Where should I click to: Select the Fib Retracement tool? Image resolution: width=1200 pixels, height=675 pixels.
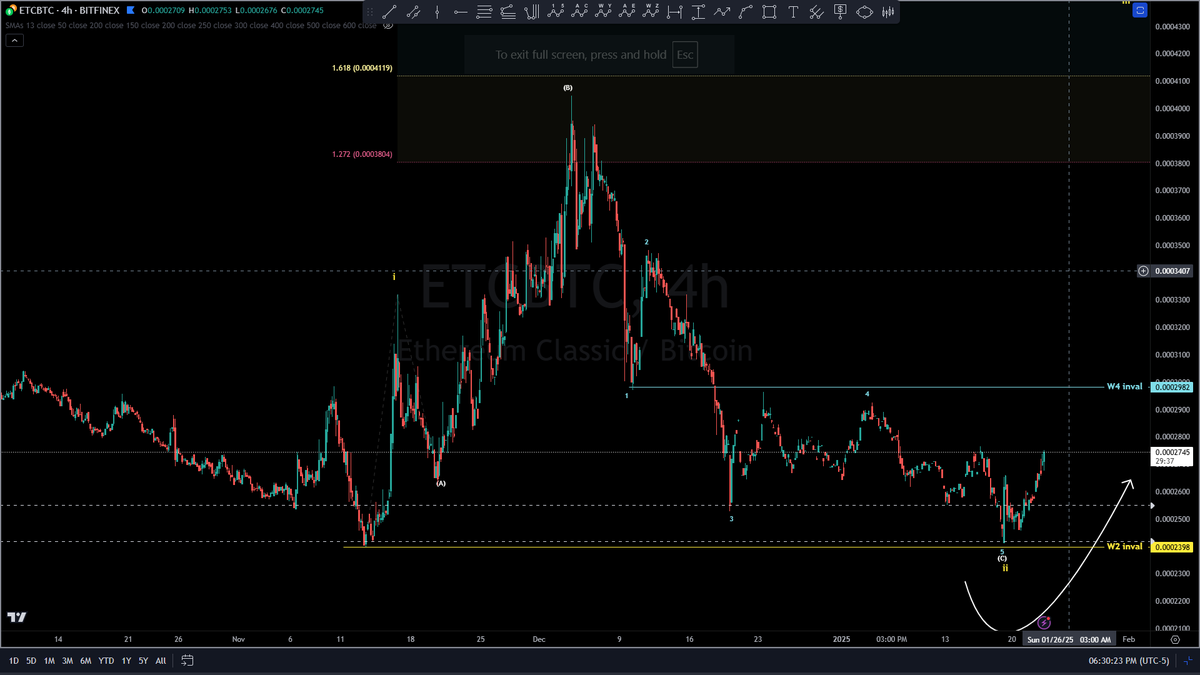tap(484, 12)
